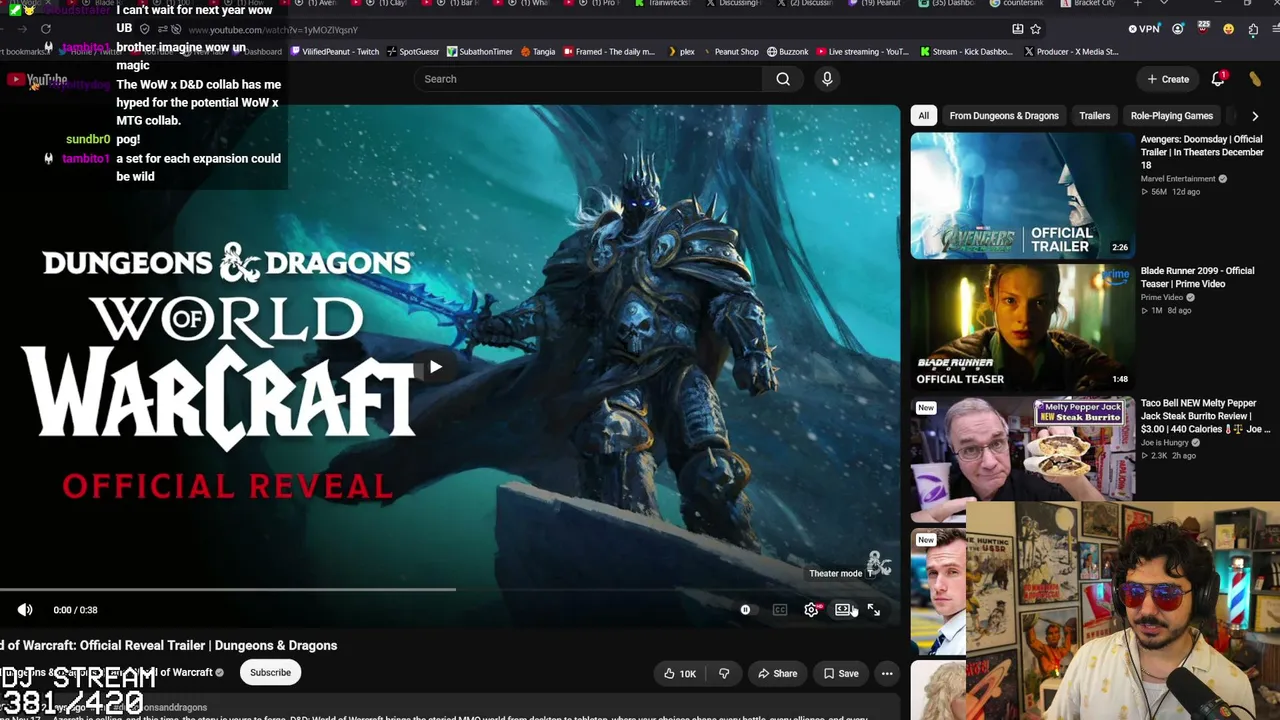The height and width of the screenshot is (720, 1280).
Task: Select the Role-Playing Games chip
Action: coord(1172,116)
